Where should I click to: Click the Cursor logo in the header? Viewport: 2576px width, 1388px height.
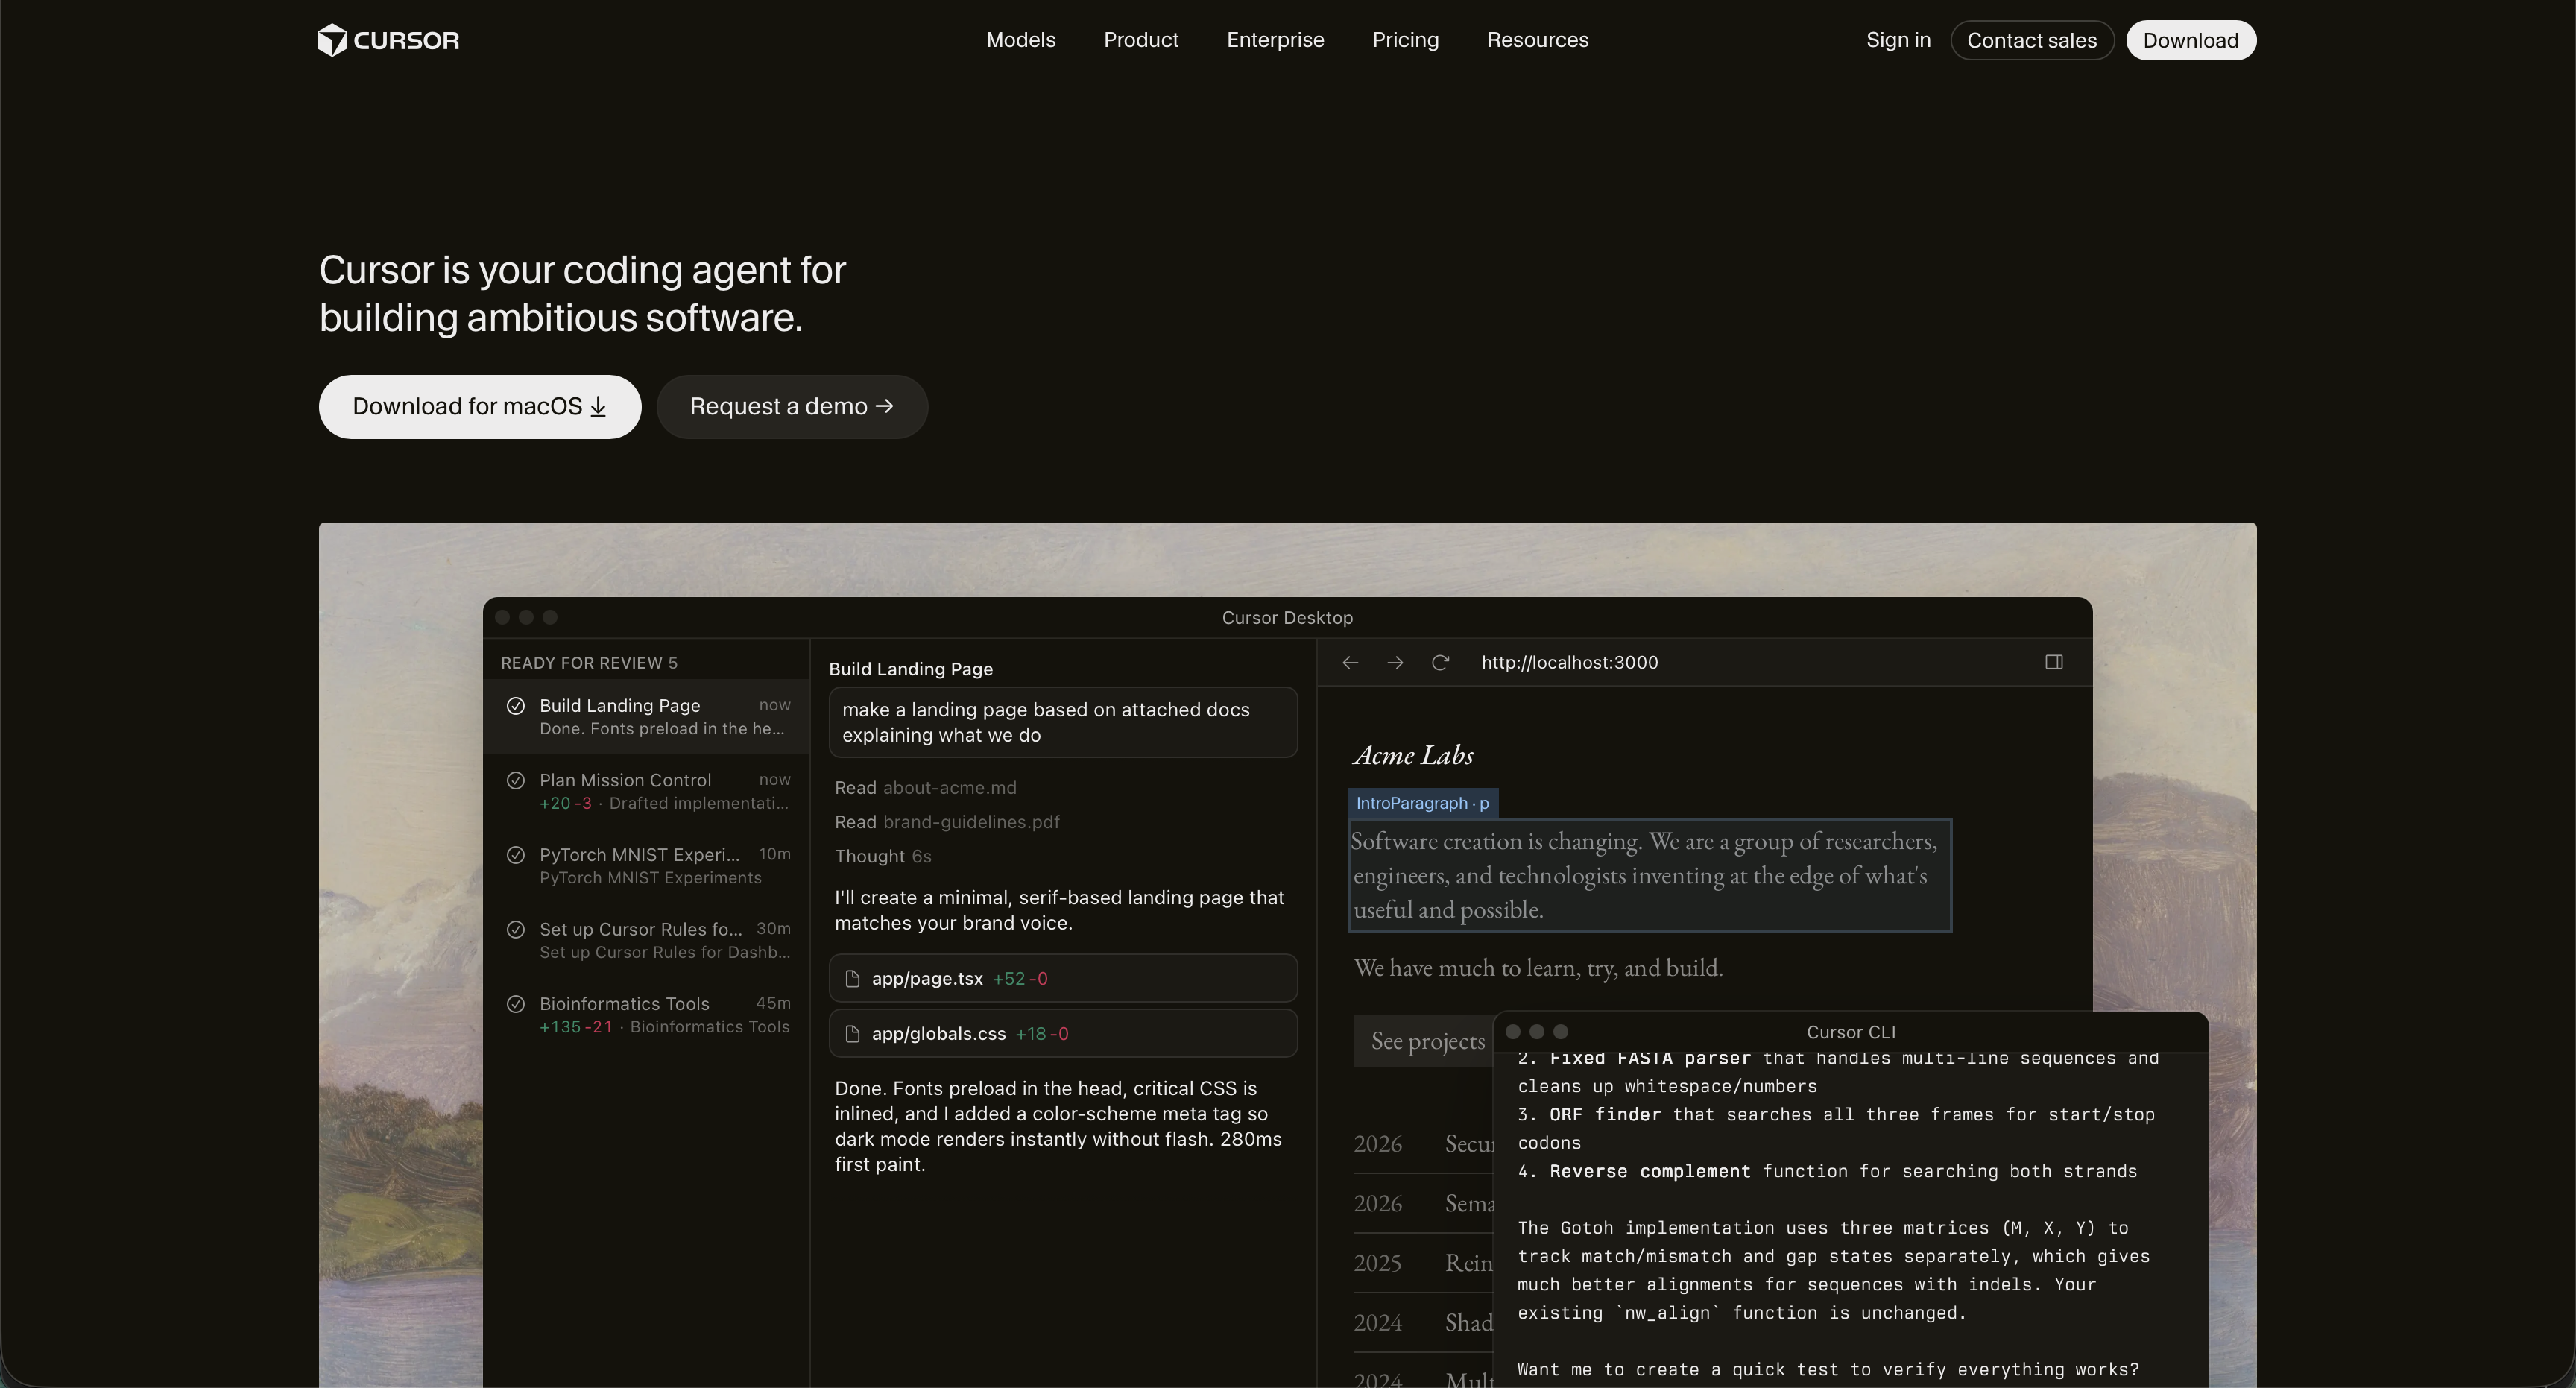coord(388,40)
